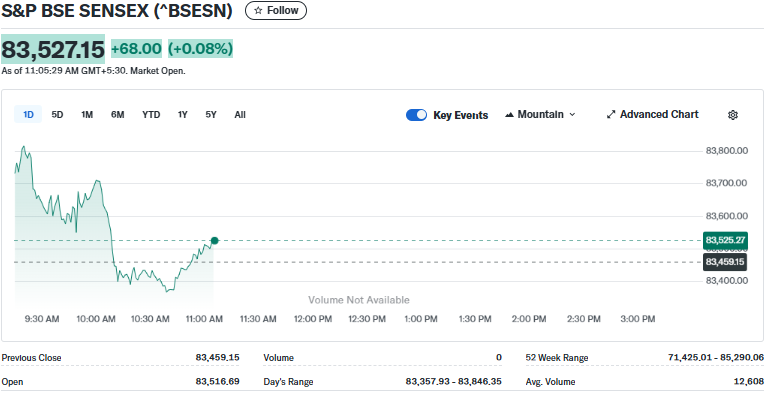Click the current price dot on chart
767x396 pixels.
[x=214, y=241]
